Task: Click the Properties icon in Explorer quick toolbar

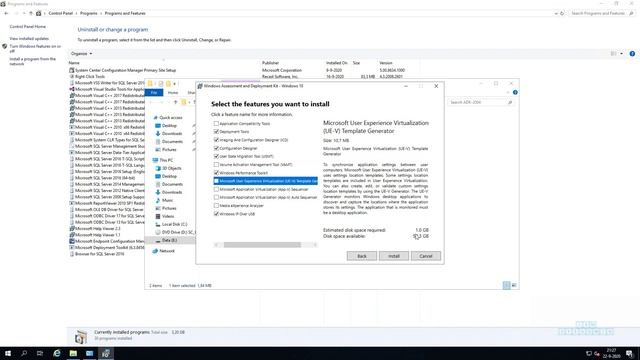Action: [160, 84]
